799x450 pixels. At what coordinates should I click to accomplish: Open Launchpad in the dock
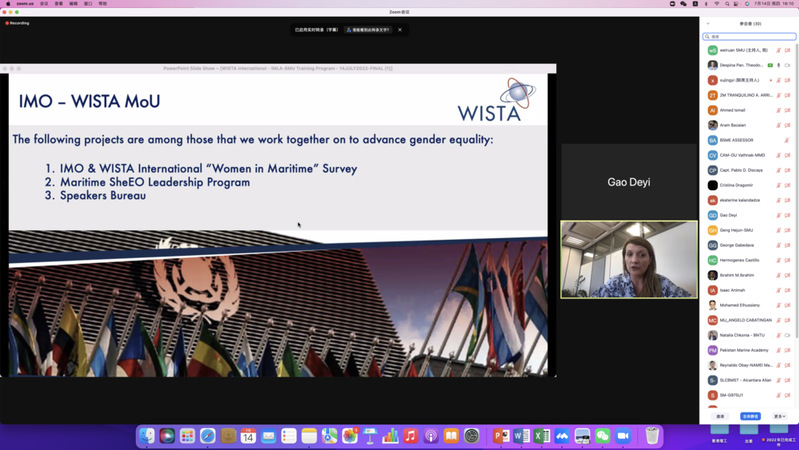point(188,436)
